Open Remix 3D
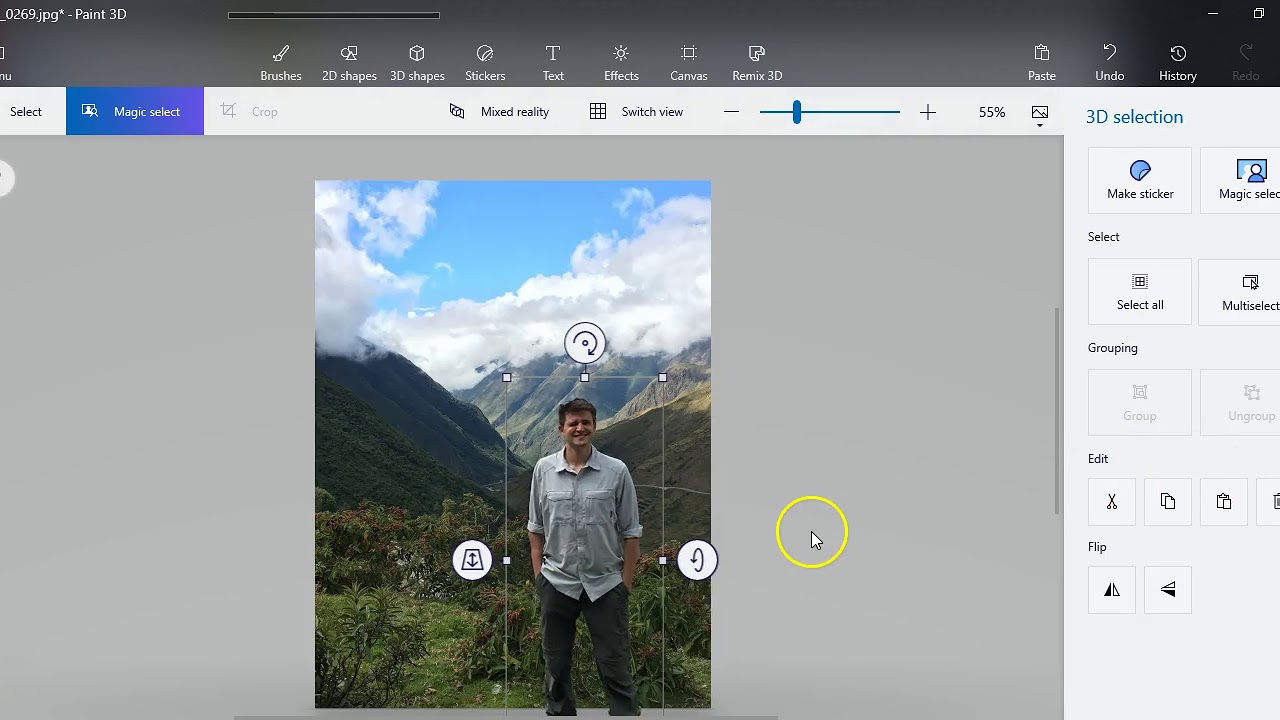 point(757,63)
